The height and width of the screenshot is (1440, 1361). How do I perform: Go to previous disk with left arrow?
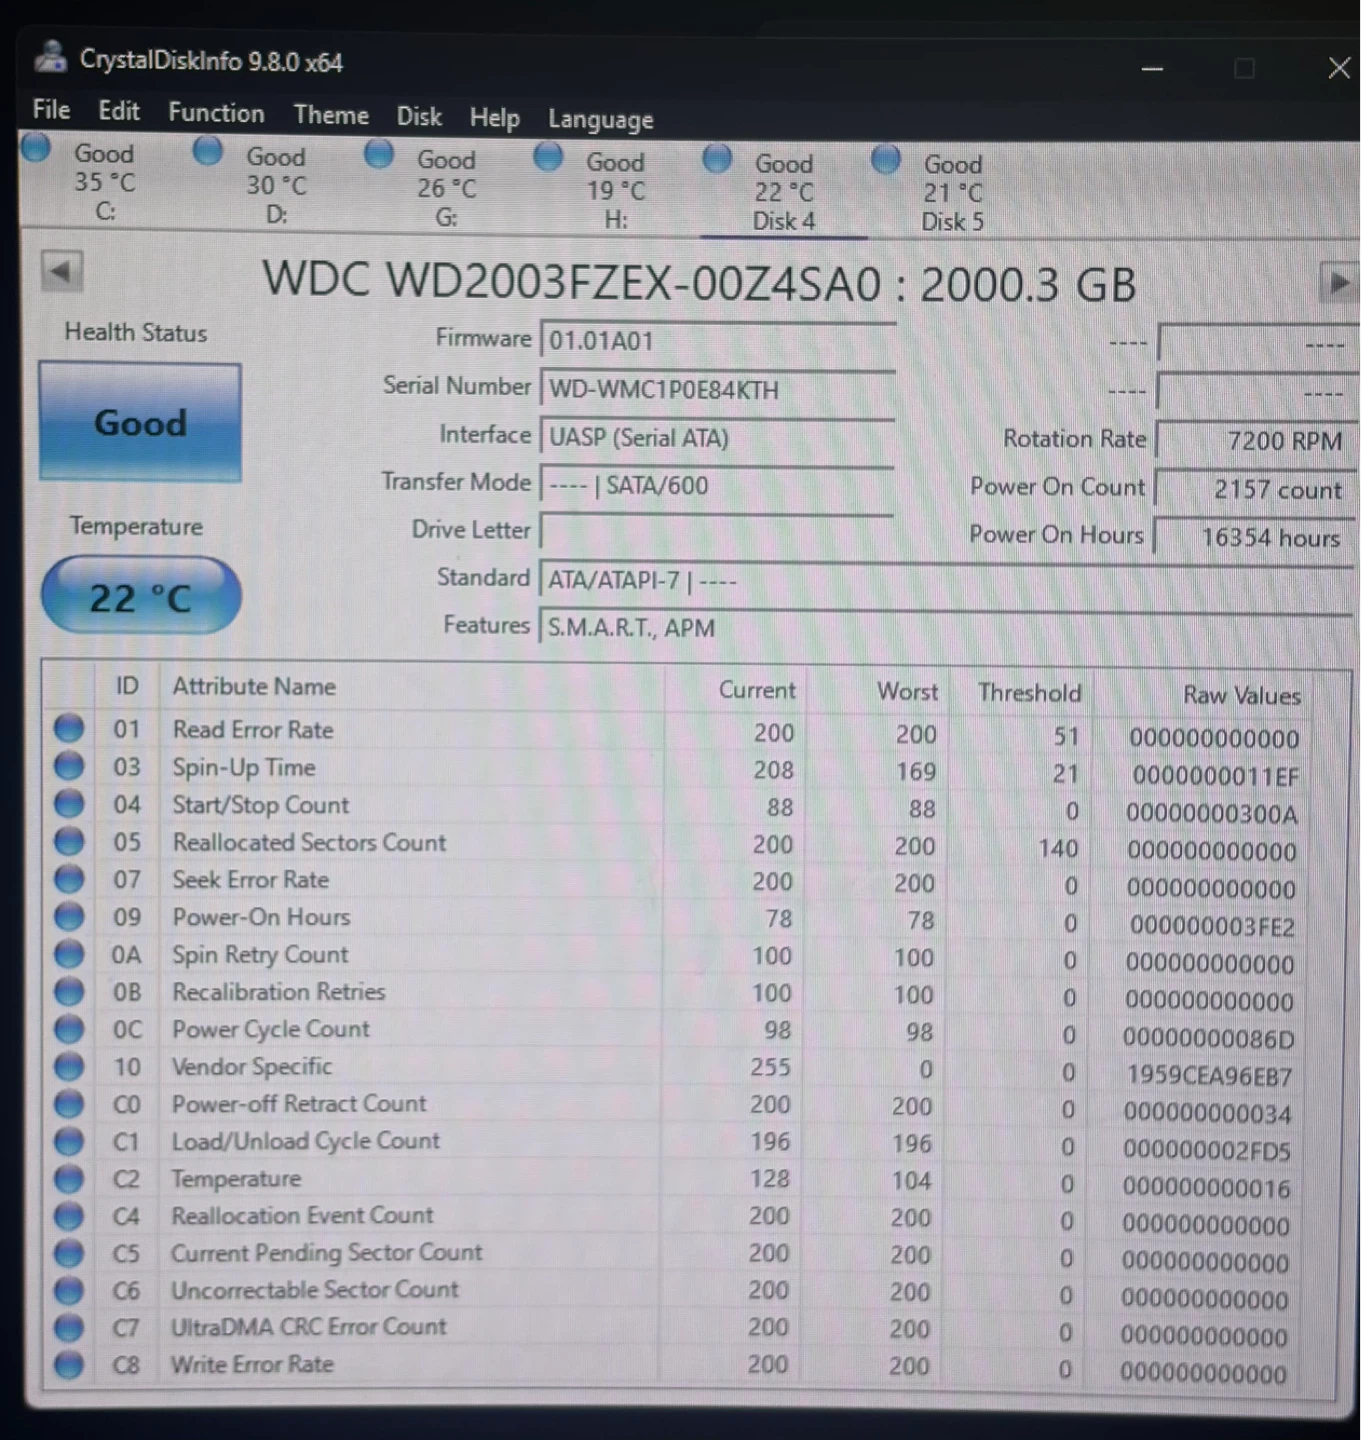[x=62, y=271]
